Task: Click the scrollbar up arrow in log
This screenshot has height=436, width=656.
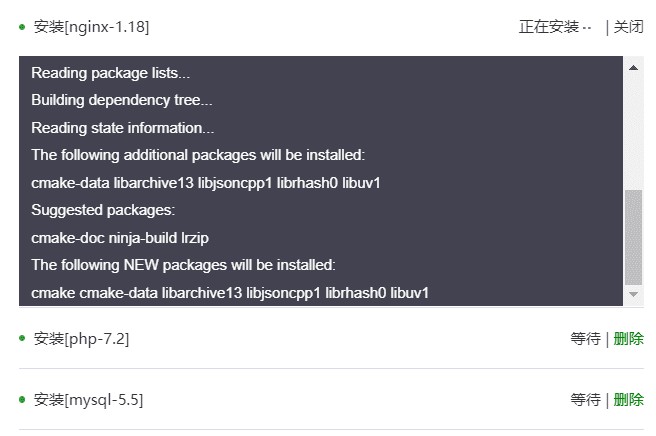Action: click(x=633, y=68)
